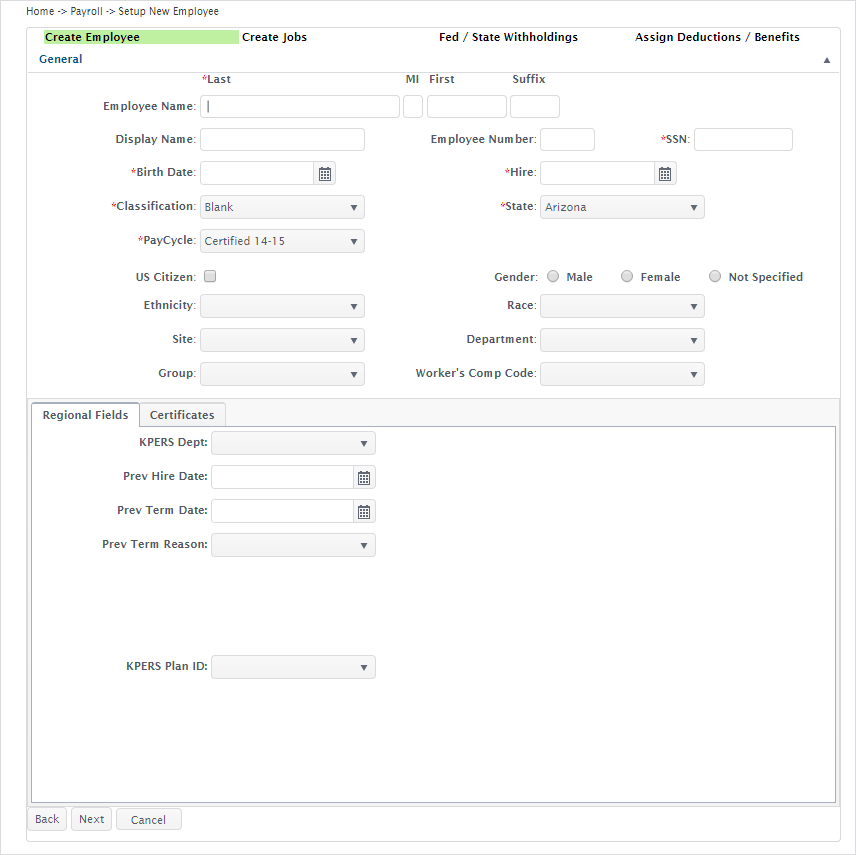Open the KPERS Plan ID dropdown

point(293,667)
